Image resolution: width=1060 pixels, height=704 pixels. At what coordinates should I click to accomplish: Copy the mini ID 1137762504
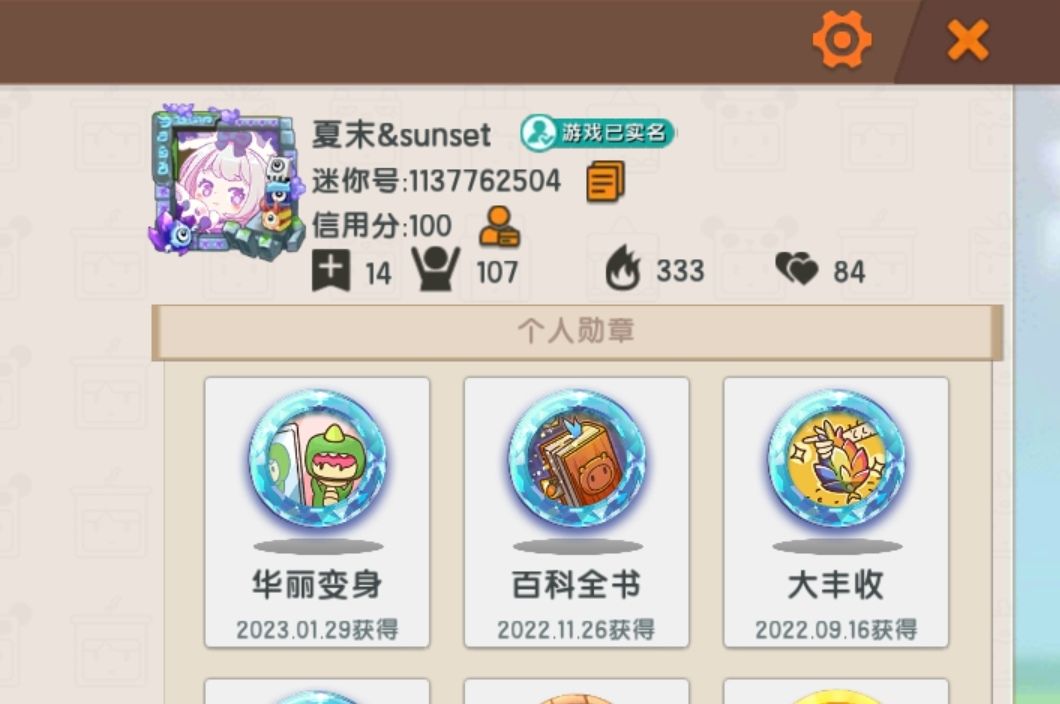tap(605, 181)
